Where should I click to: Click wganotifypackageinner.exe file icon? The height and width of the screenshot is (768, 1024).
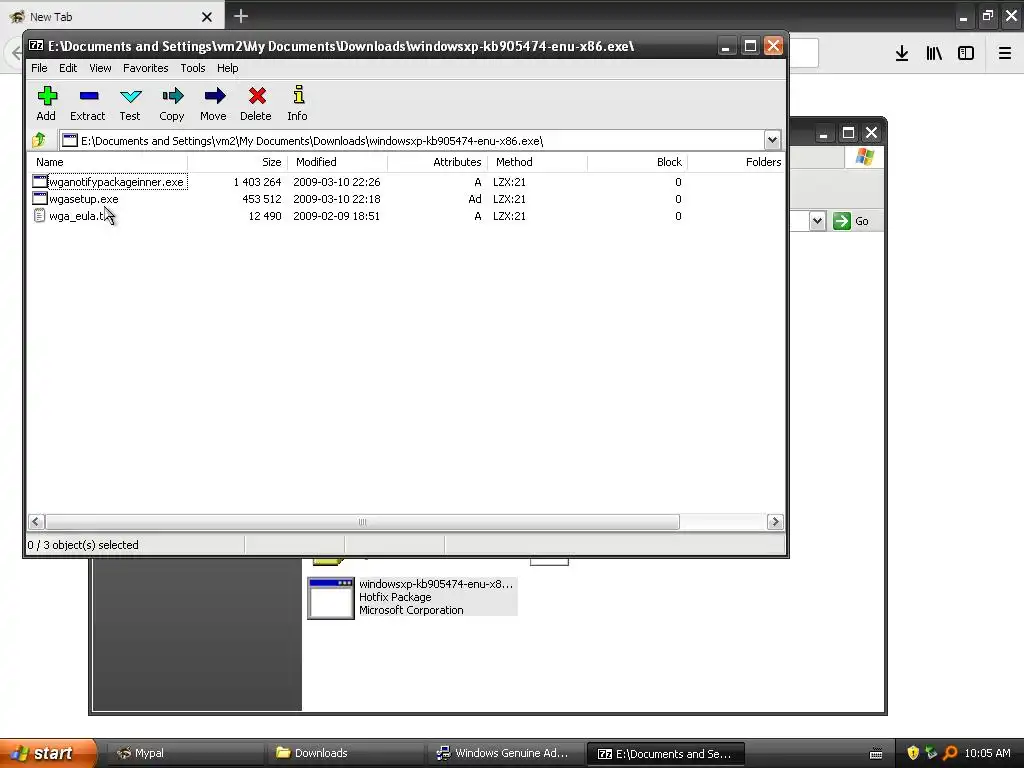pyautogui.click(x=40, y=182)
